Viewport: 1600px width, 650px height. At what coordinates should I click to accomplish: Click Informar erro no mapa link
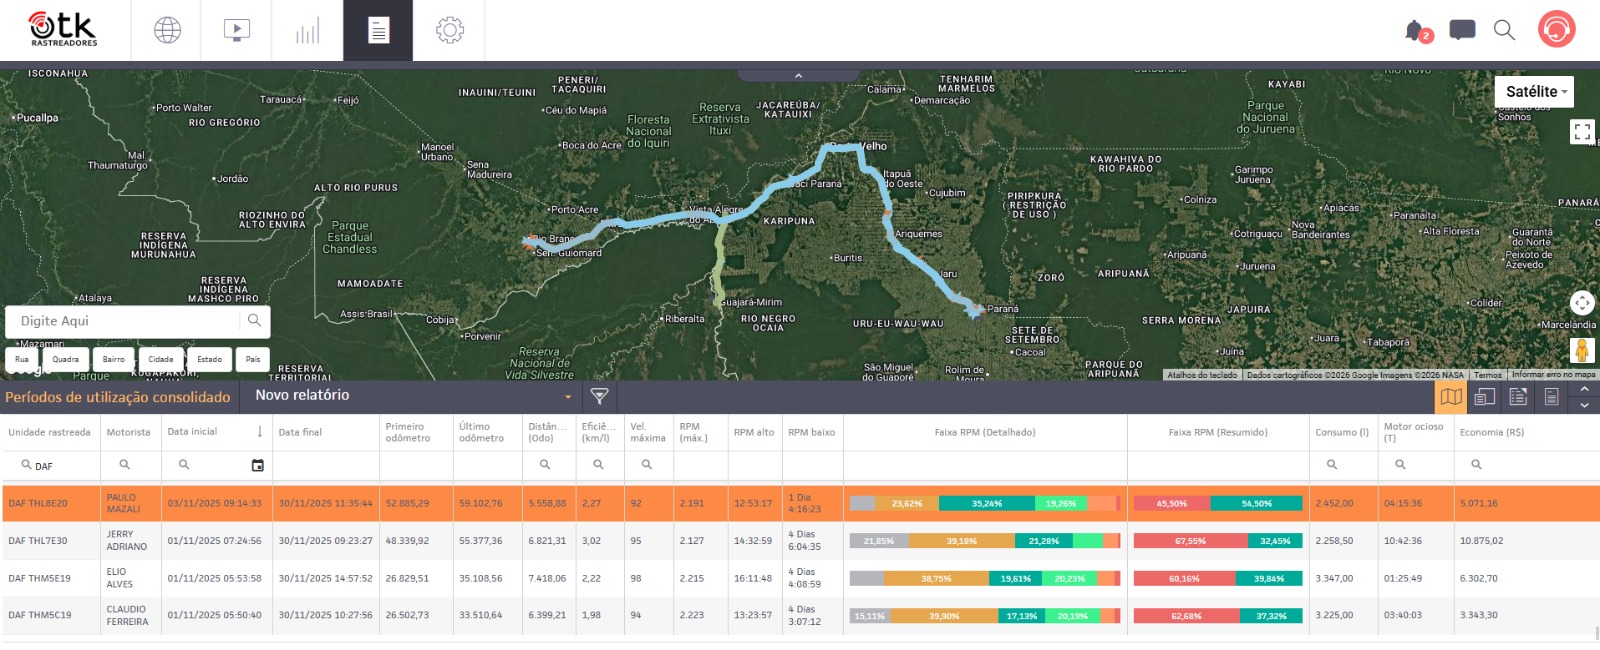click(x=1553, y=375)
